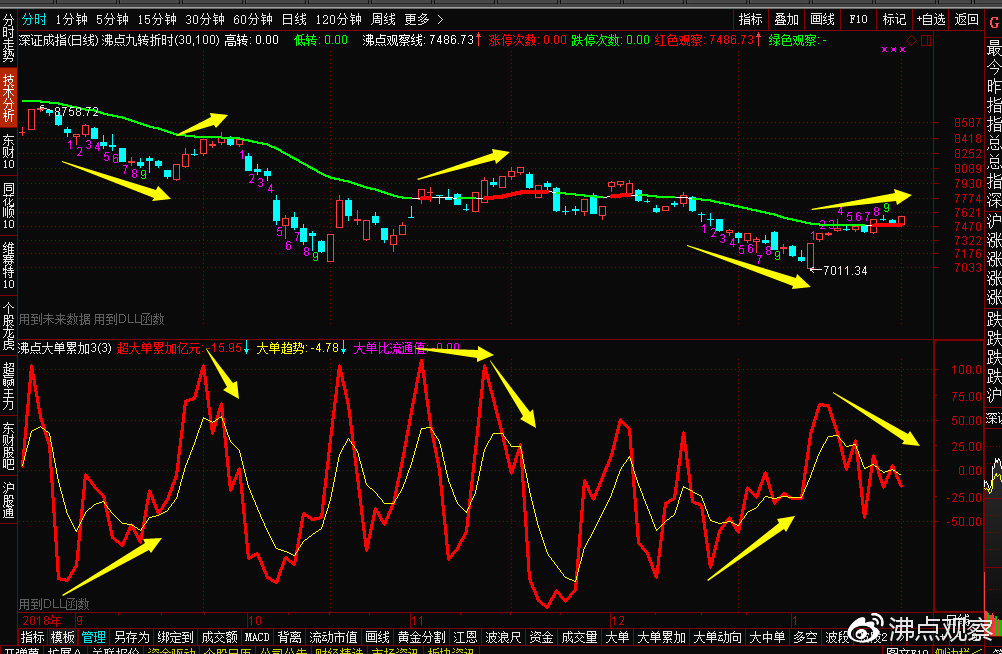Open the 指标 indicator menu at top

[x=750, y=19]
